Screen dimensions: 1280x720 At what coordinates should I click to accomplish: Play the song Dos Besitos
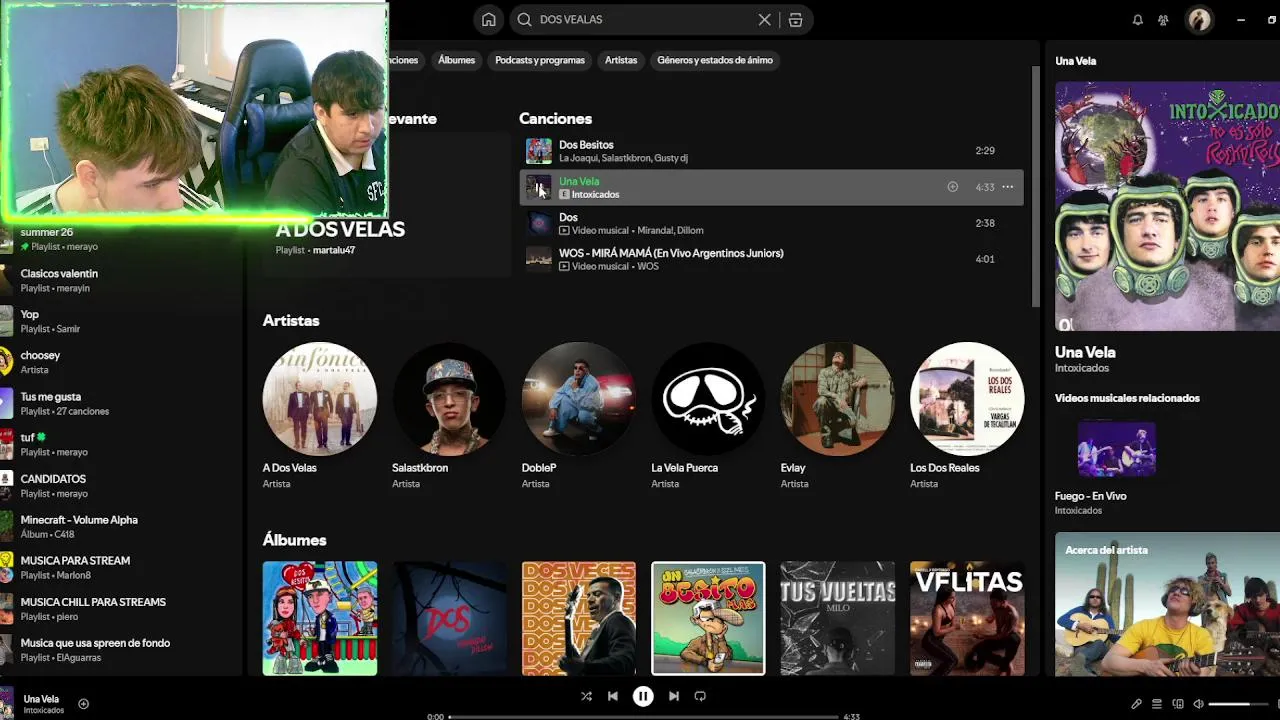coord(771,151)
